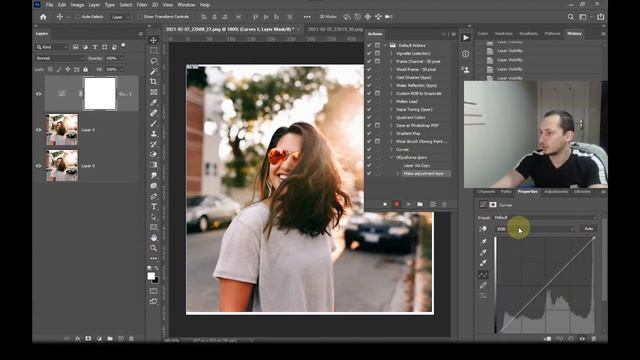Select the Brush tool
Image resolution: width=640 pixels, height=360 pixels.
point(153,123)
